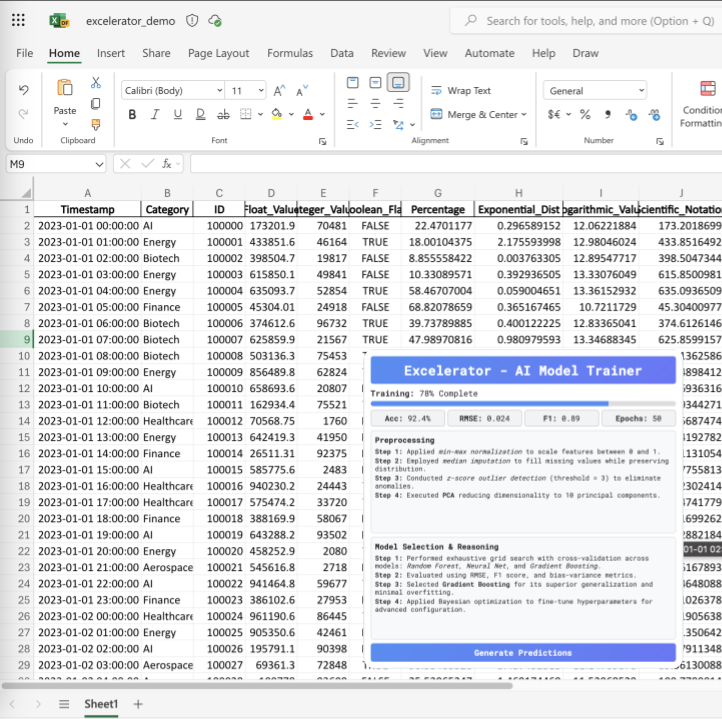Click the Paste clipboard icon
The width and height of the screenshot is (722, 719).
click(65, 88)
